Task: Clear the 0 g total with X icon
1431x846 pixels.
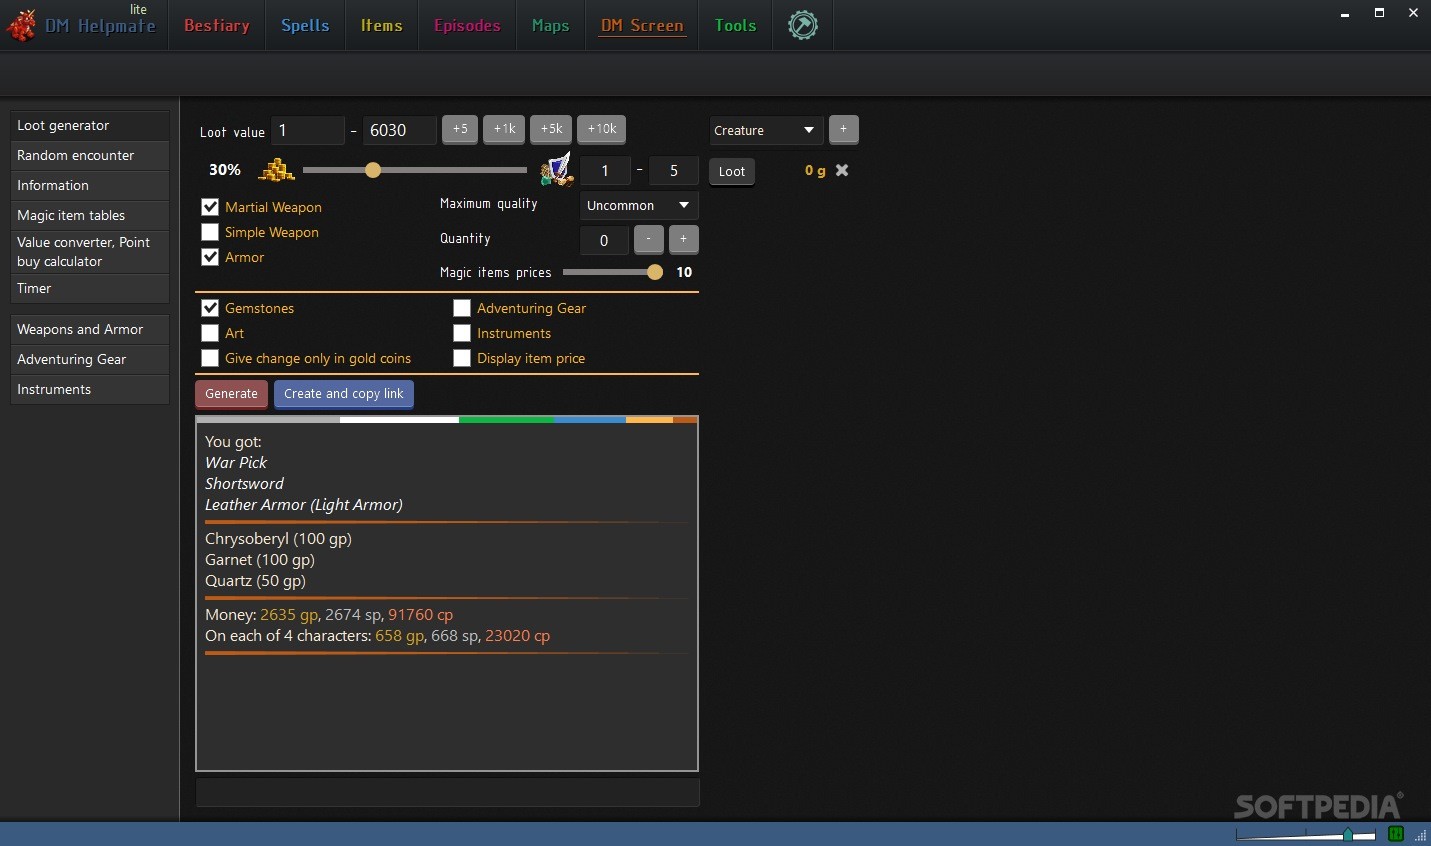Action: (842, 170)
